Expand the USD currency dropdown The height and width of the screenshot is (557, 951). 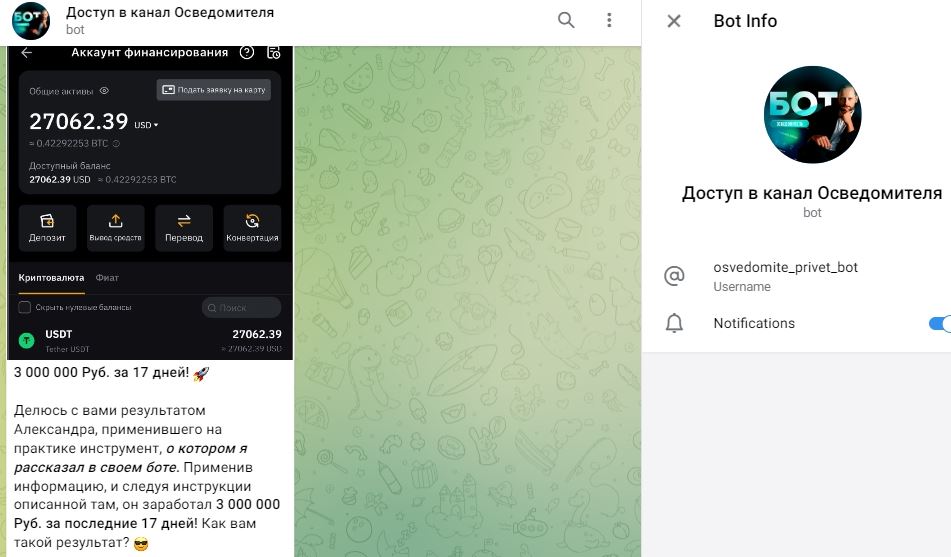pos(148,125)
